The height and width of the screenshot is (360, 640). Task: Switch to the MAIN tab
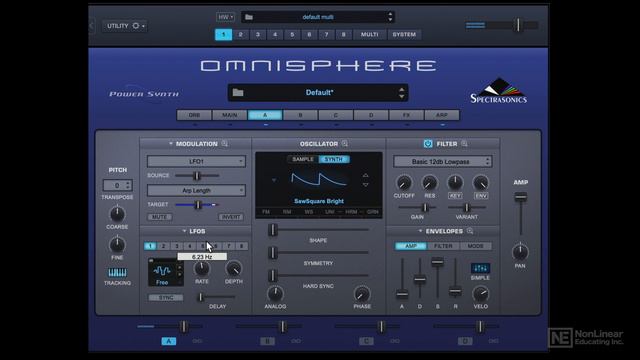tap(230, 115)
